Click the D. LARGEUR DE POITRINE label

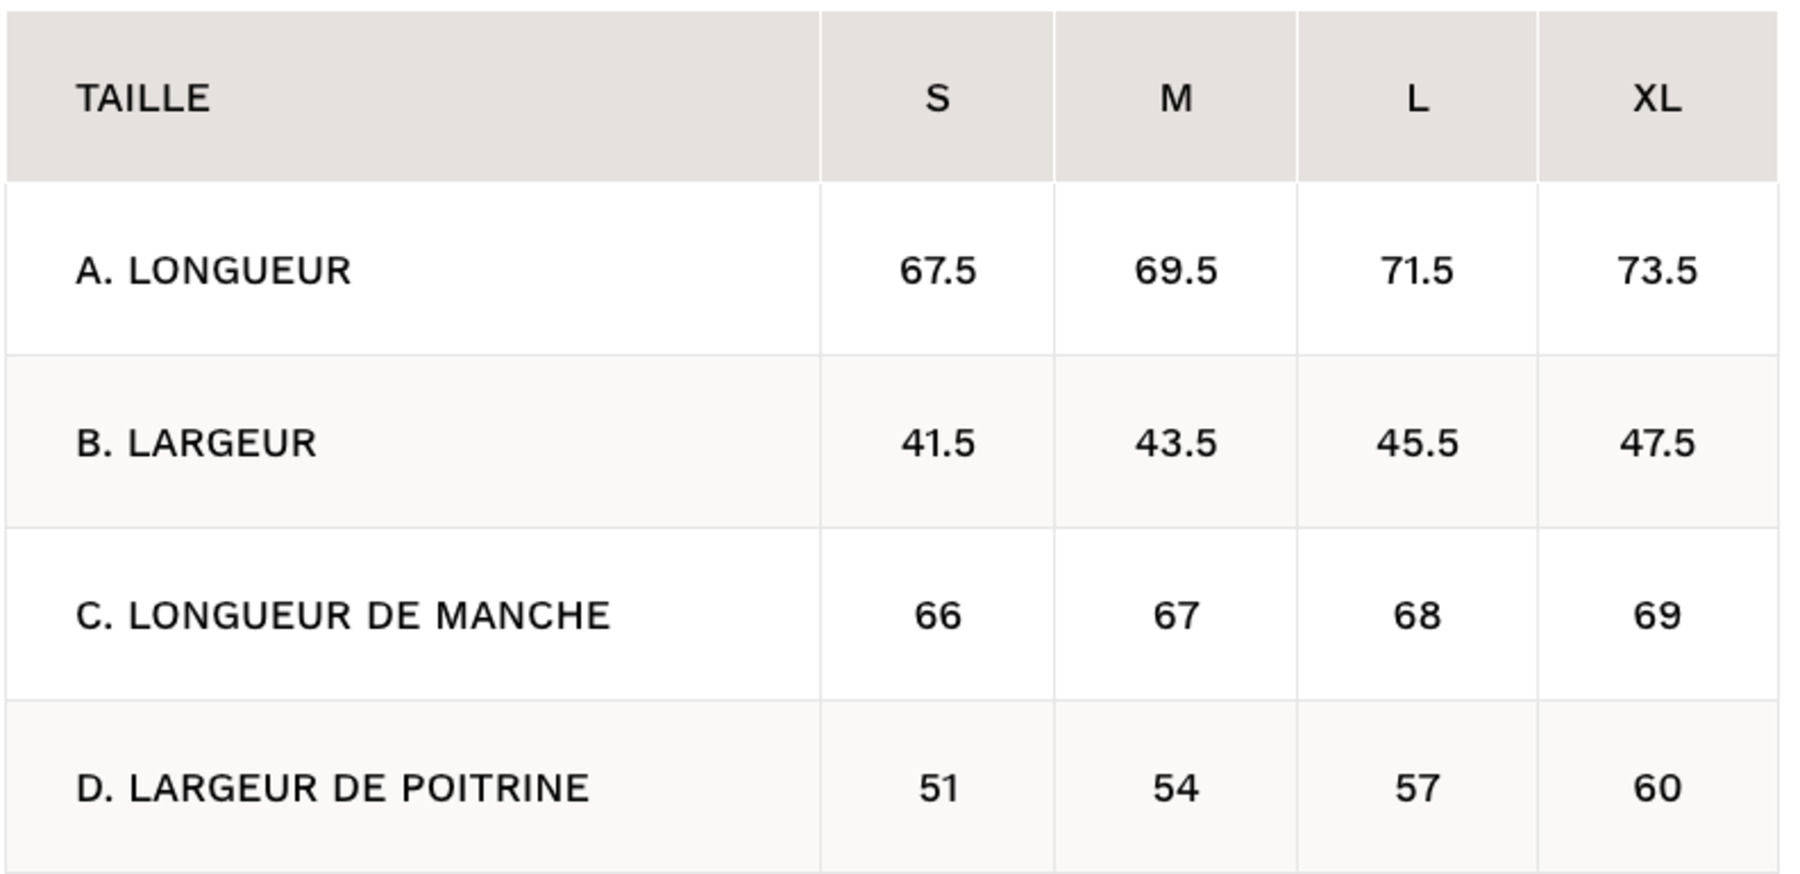332,788
